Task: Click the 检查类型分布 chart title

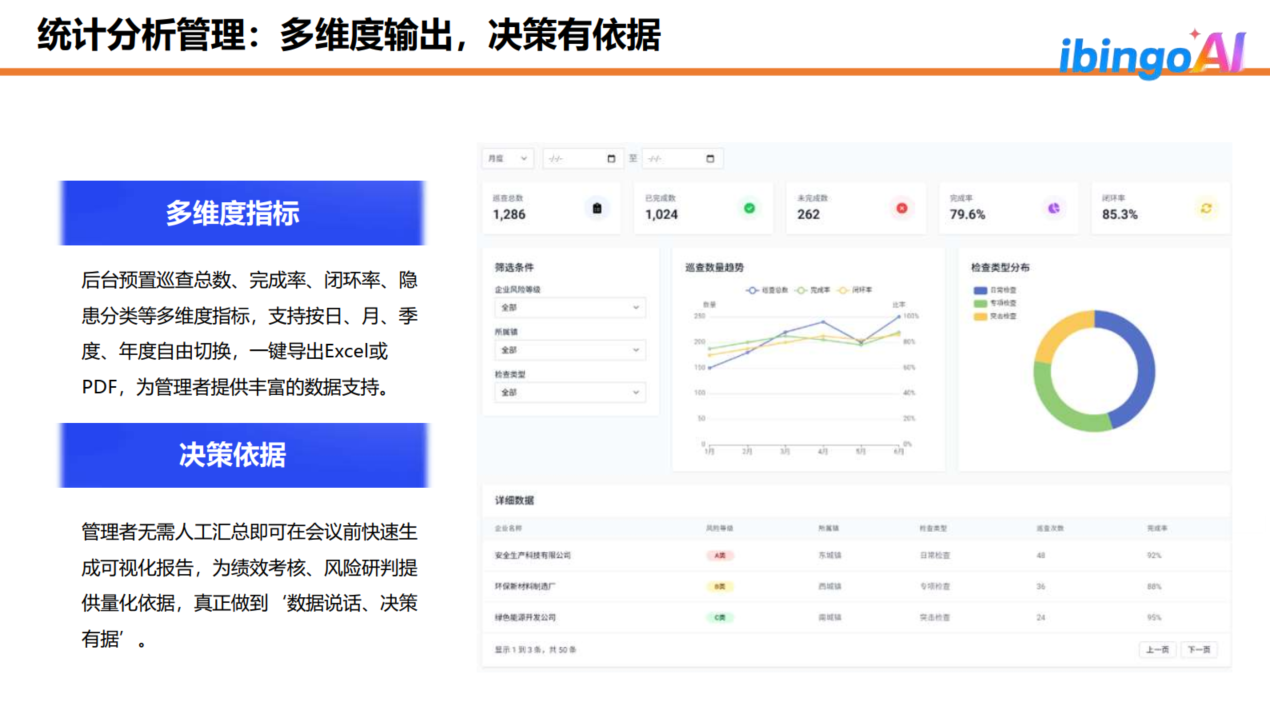Action: click(x=1000, y=267)
